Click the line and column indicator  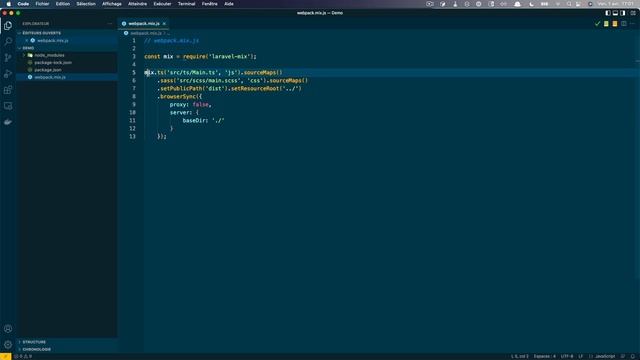tap(520, 356)
